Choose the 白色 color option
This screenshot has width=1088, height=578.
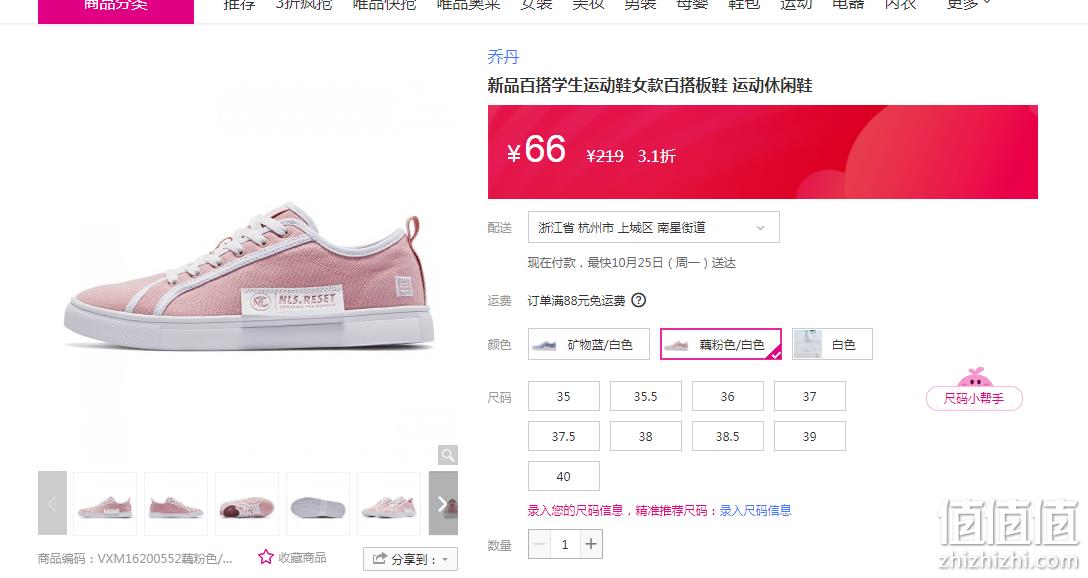832,344
